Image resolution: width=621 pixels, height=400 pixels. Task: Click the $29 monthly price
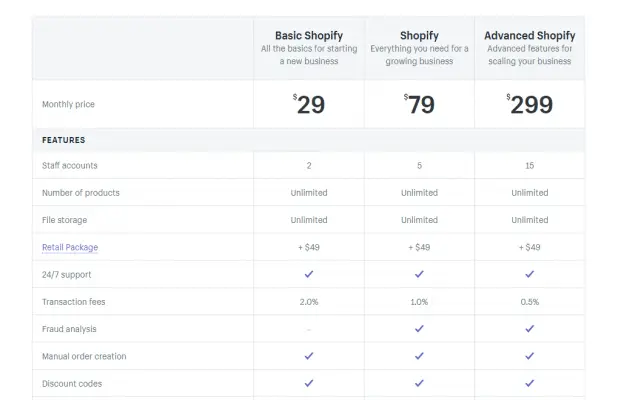point(309,104)
